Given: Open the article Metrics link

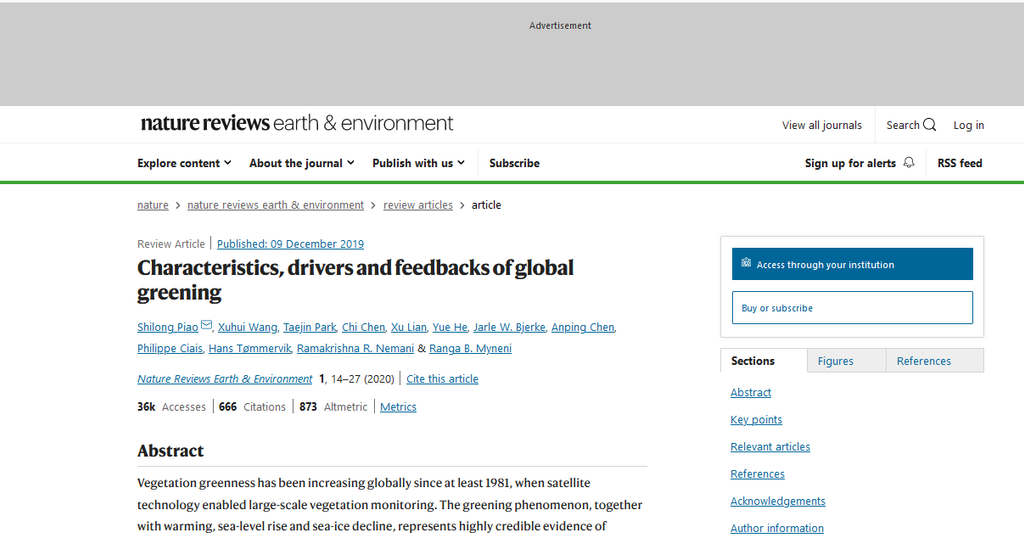Looking at the screenshot, I should coord(398,407).
